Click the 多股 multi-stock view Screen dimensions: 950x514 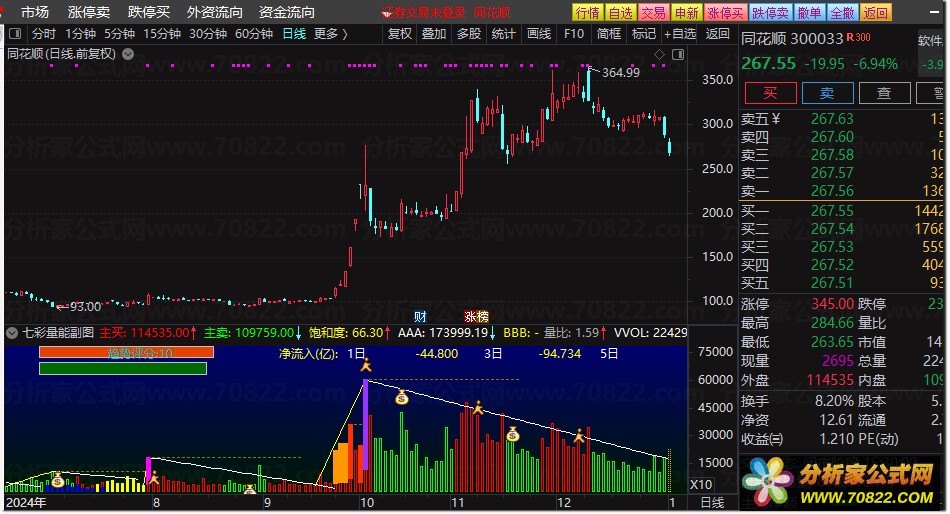tap(469, 34)
